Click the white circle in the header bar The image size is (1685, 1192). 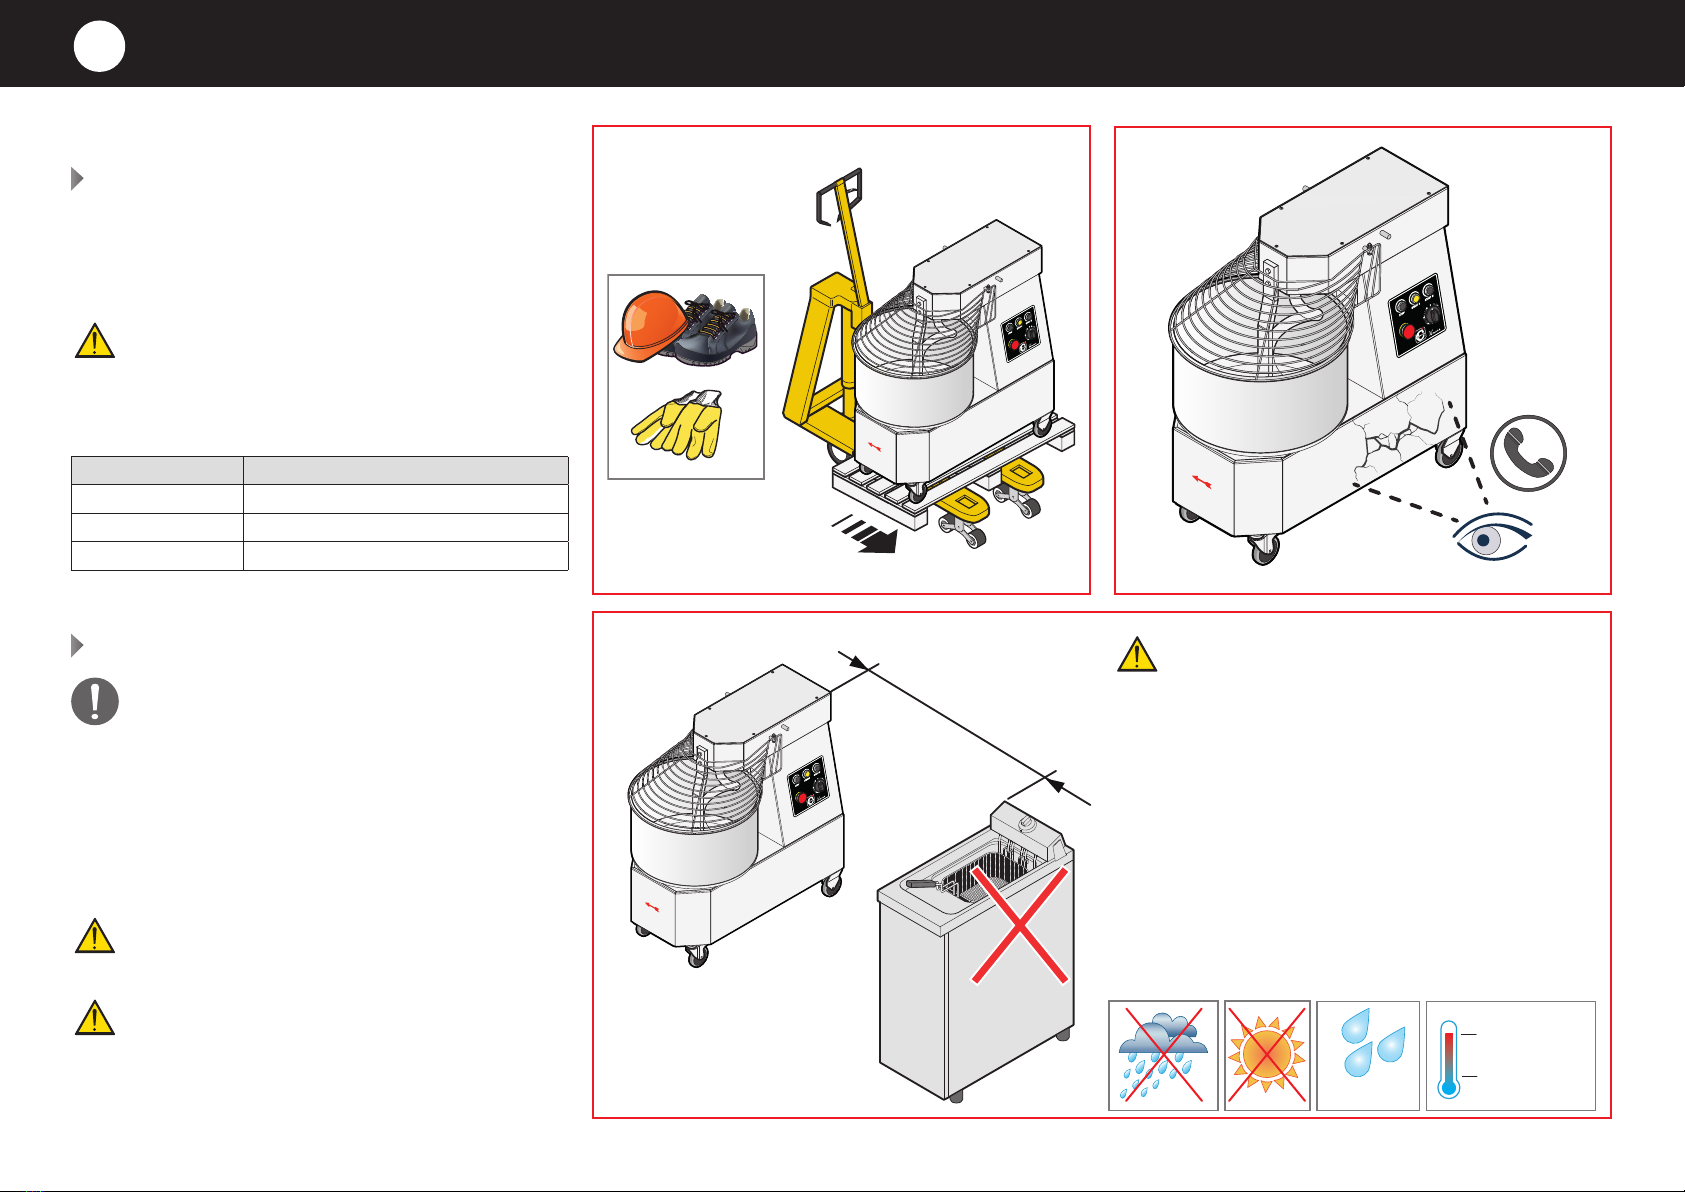[x=99, y=46]
